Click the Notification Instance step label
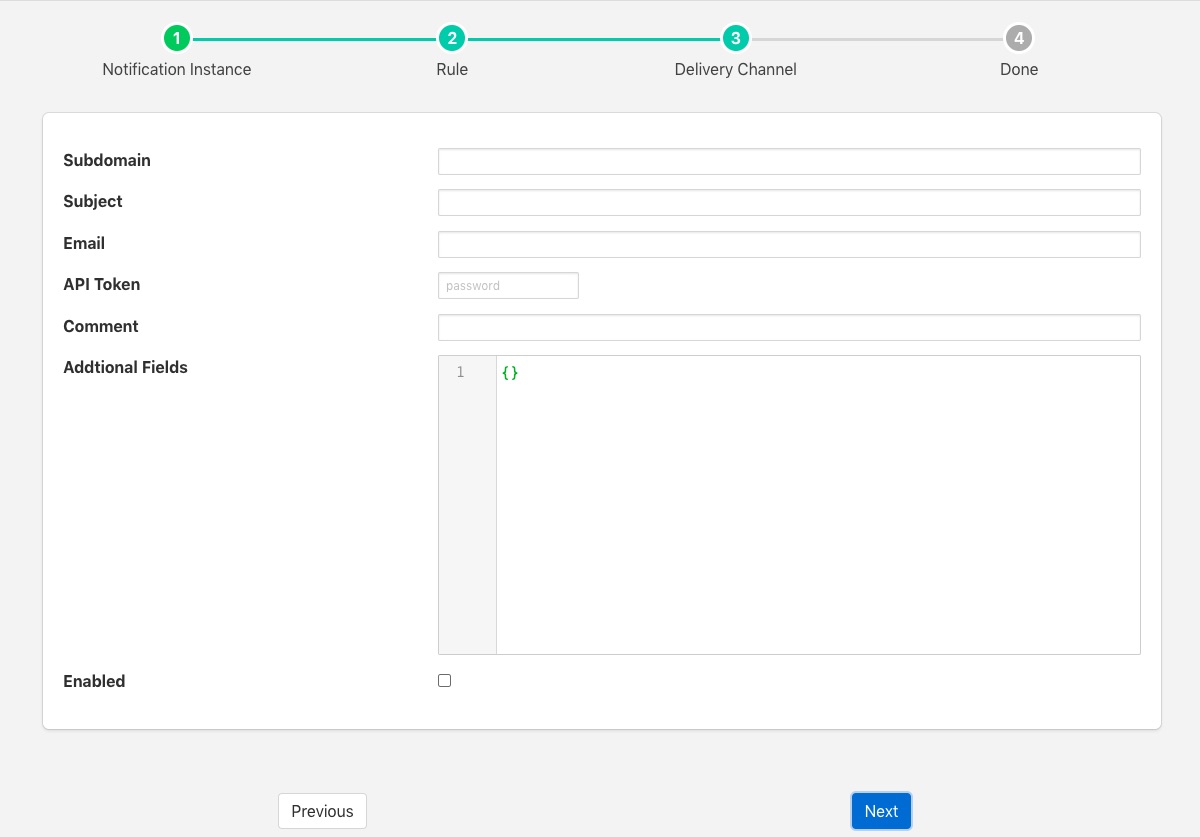The image size is (1200, 837). (x=176, y=69)
